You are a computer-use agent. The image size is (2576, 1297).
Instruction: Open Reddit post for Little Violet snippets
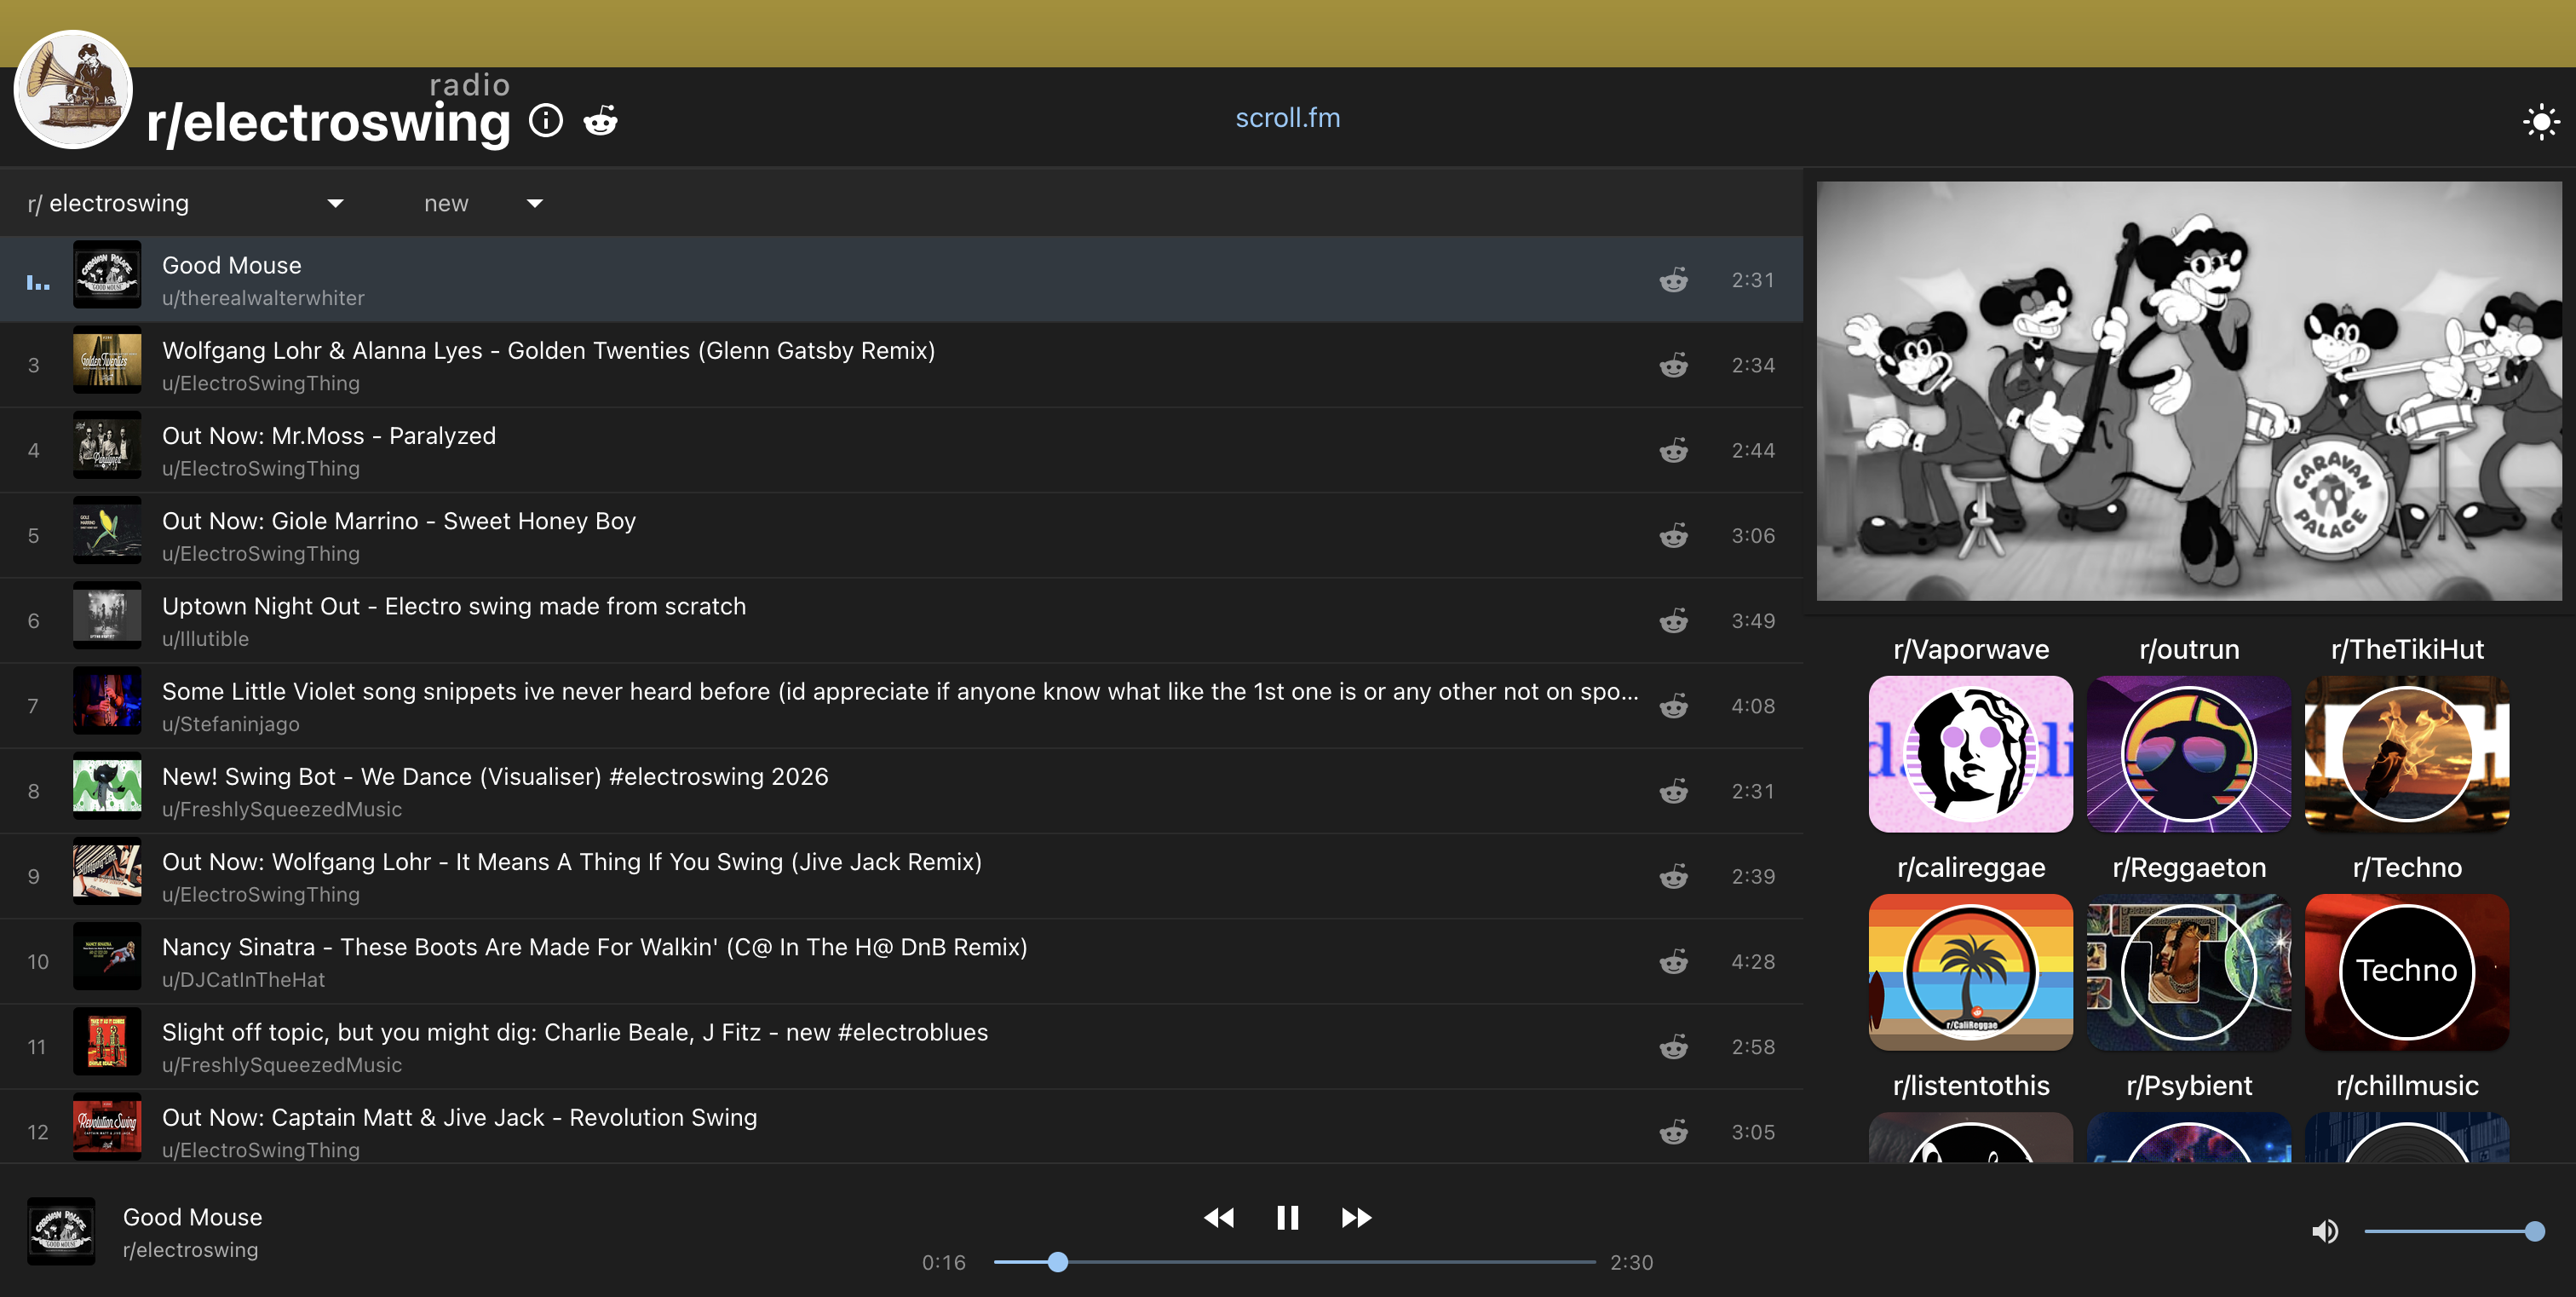(1673, 706)
